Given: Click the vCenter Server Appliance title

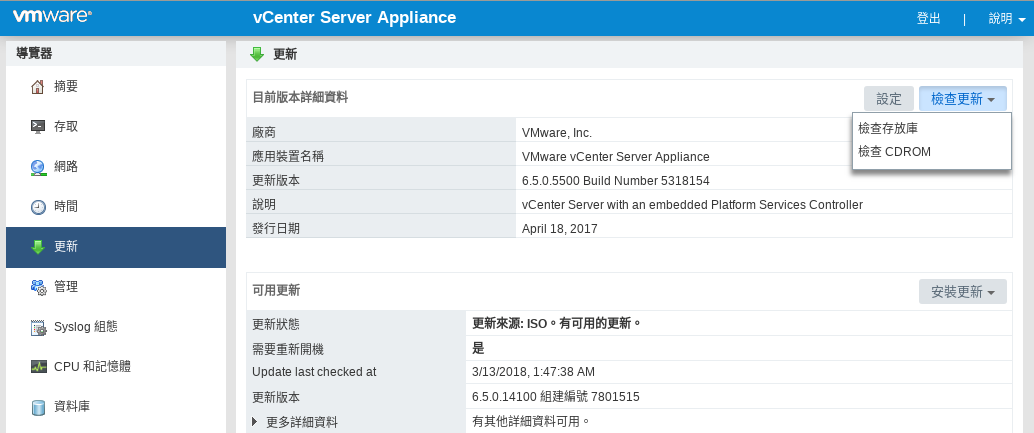Looking at the screenshot, I should (355, 17).
